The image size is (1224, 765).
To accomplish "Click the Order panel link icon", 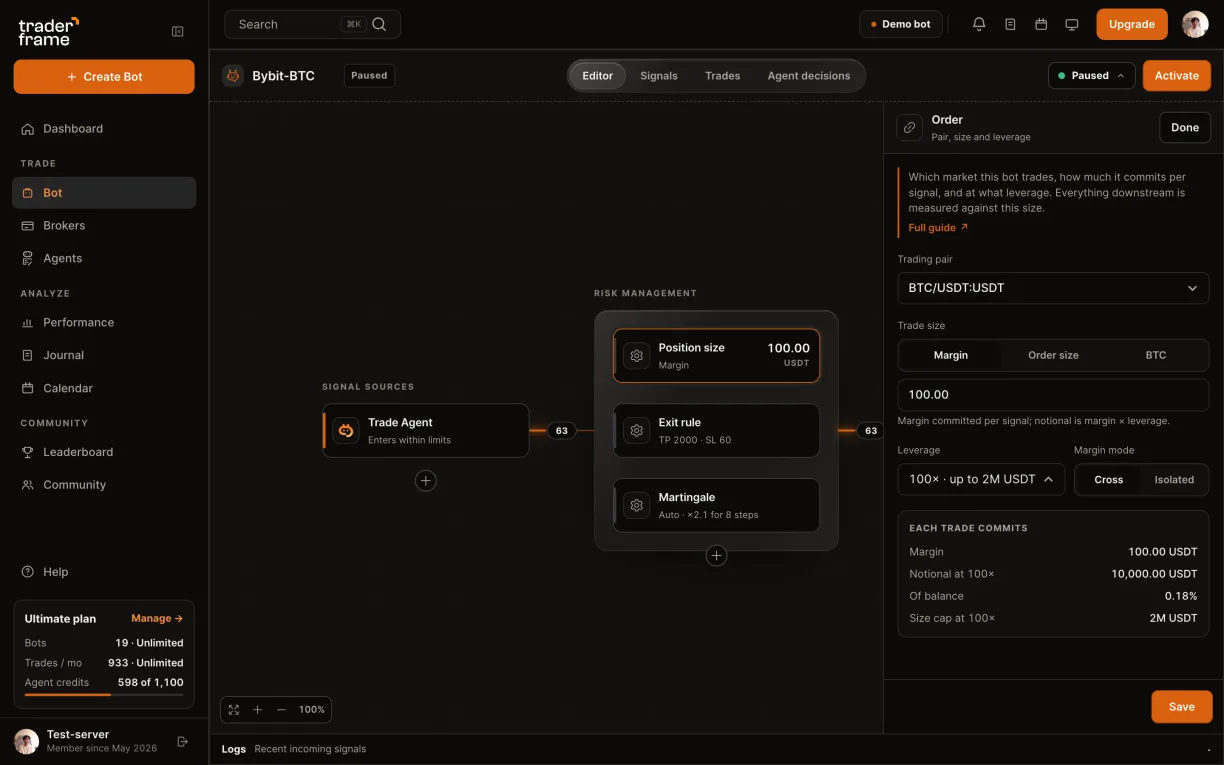I will (x=909, y=128).
